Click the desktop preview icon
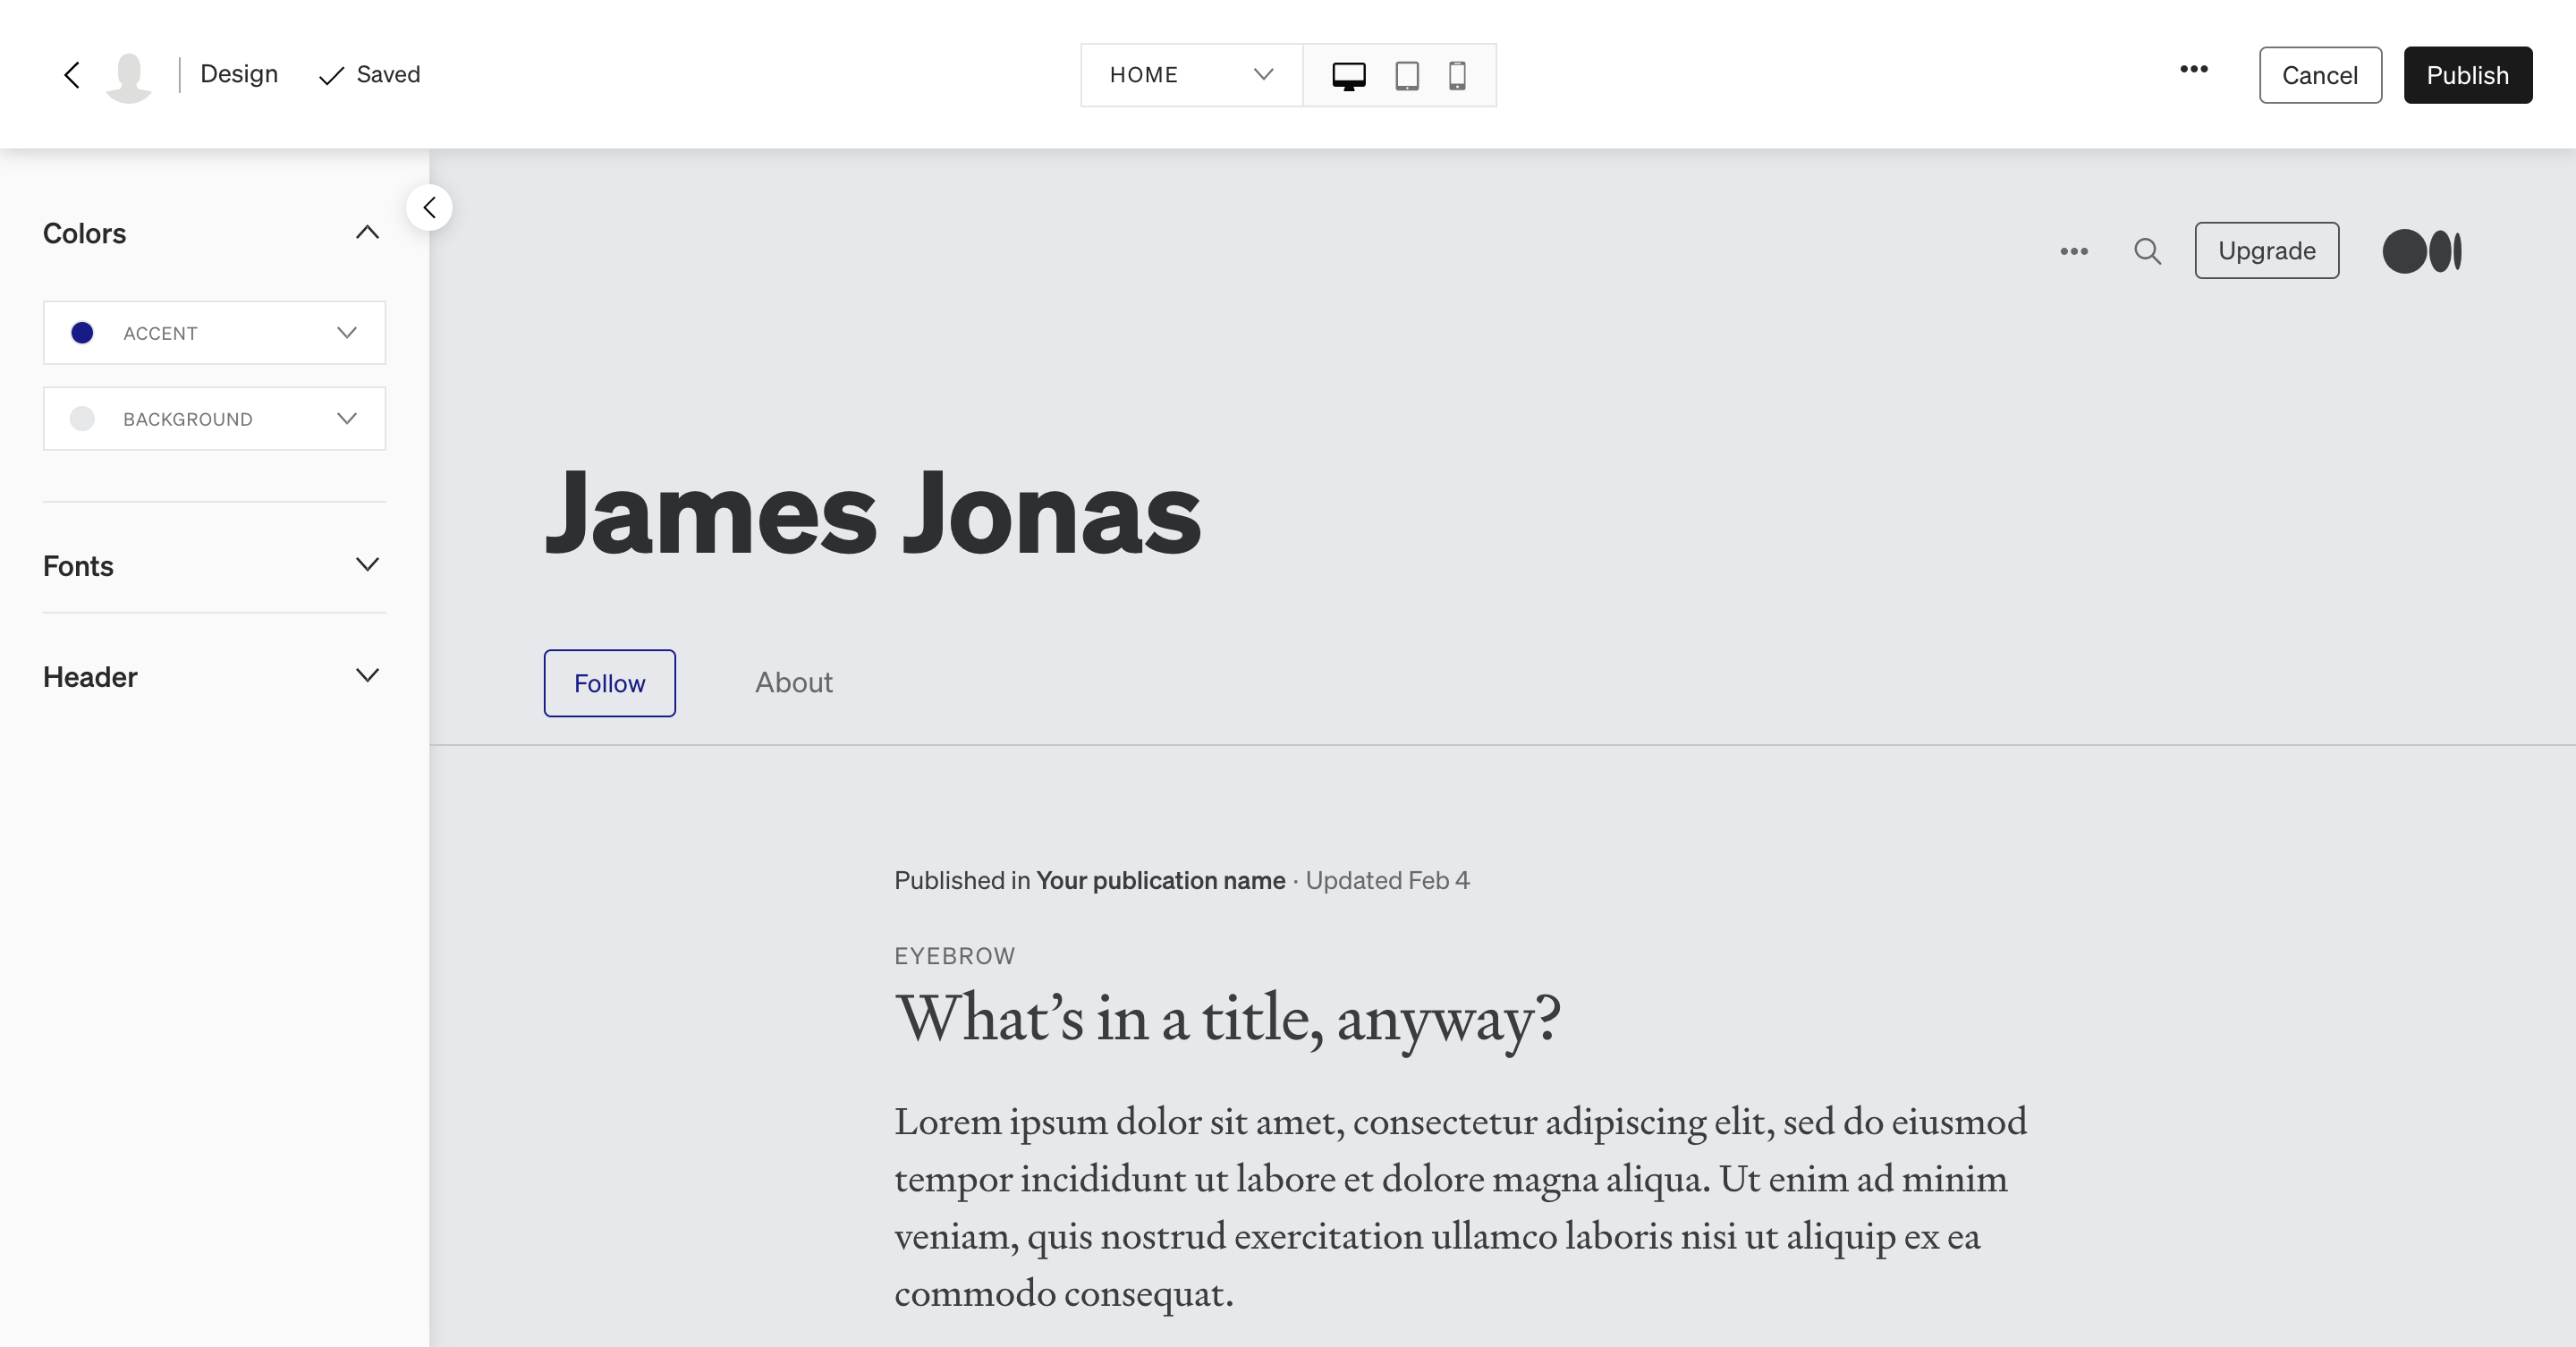This screenshot has height=1347, width=2576. click(1348, 73)
